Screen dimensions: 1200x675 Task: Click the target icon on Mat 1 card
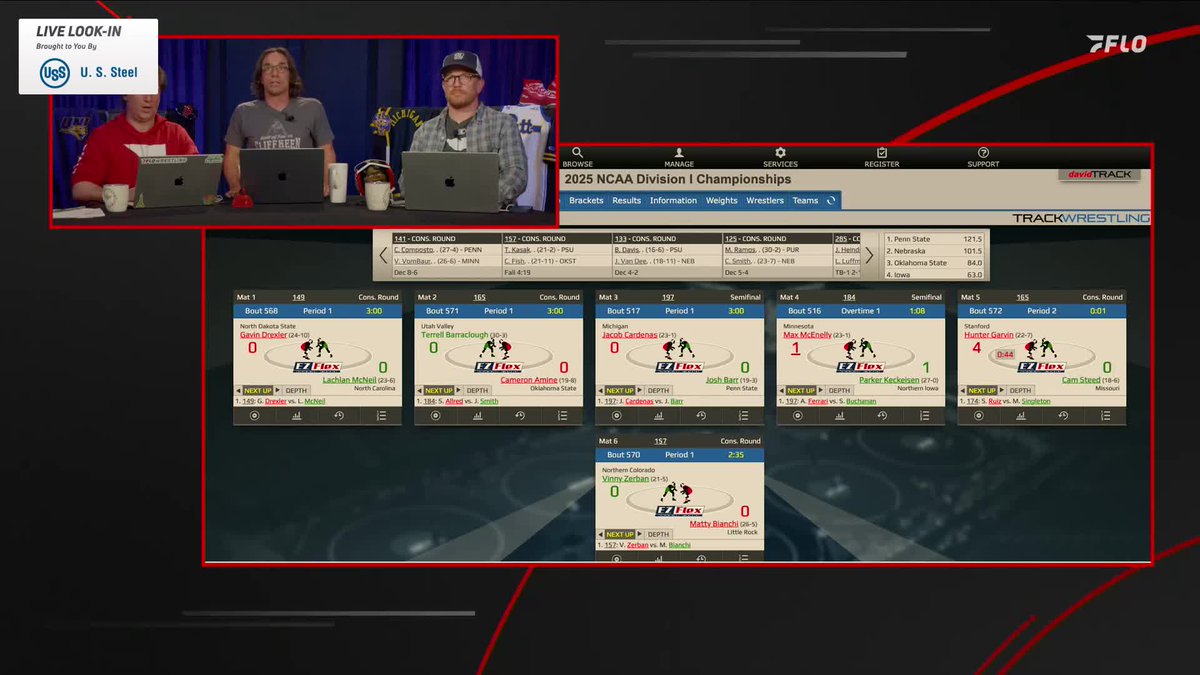click(x=254, y=416)
